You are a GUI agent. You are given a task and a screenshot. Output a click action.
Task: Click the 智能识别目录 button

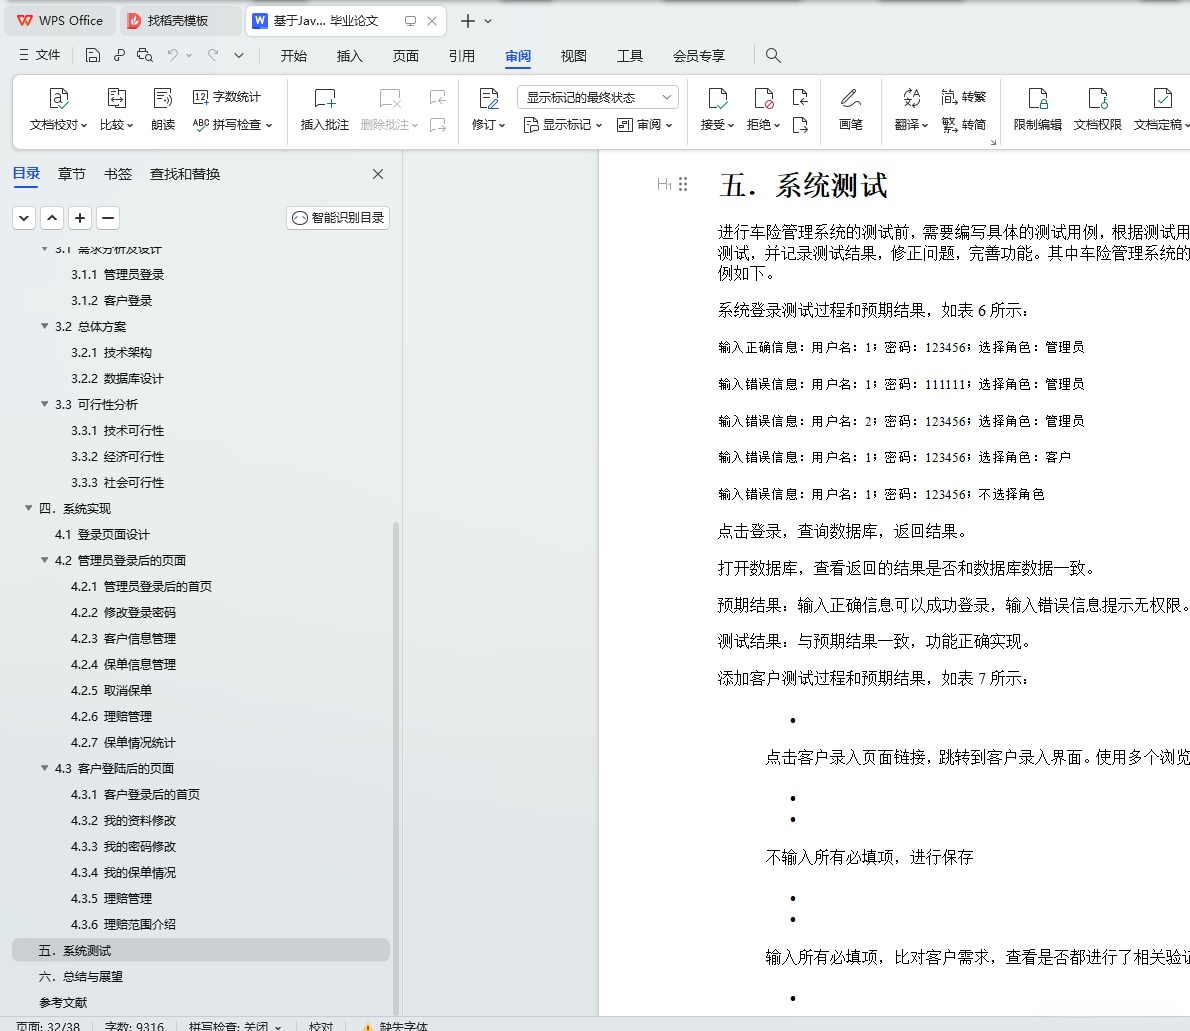pos(337,217)
